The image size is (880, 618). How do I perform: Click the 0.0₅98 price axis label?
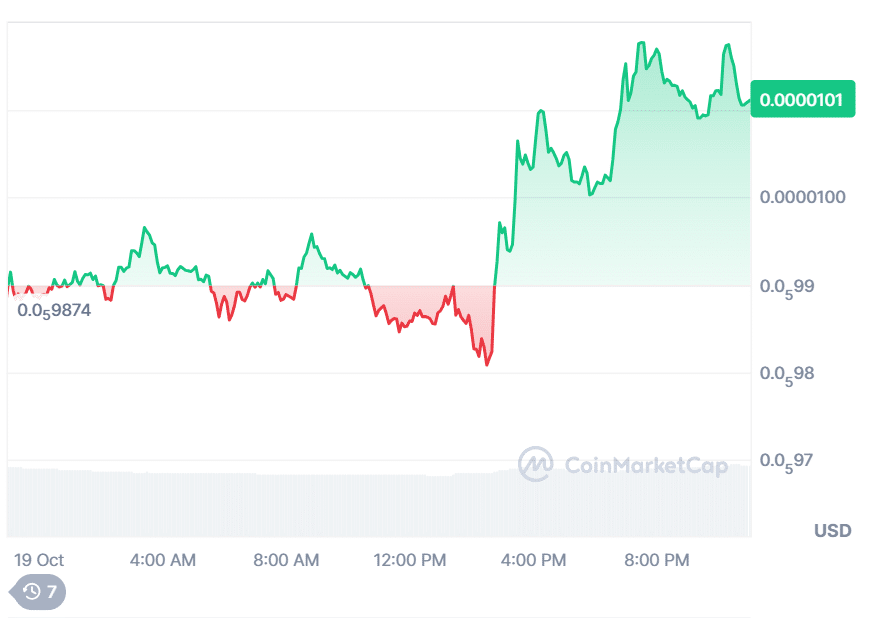(x=786, y=374)
